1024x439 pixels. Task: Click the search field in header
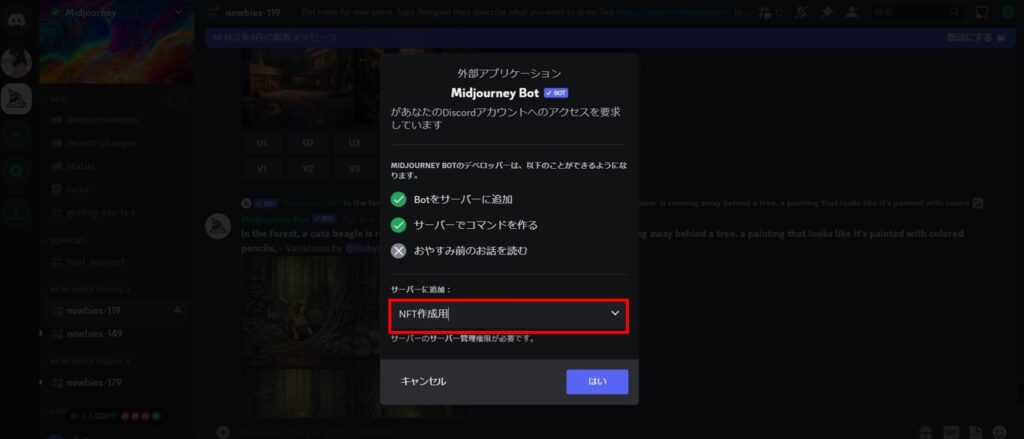point(919,12)
